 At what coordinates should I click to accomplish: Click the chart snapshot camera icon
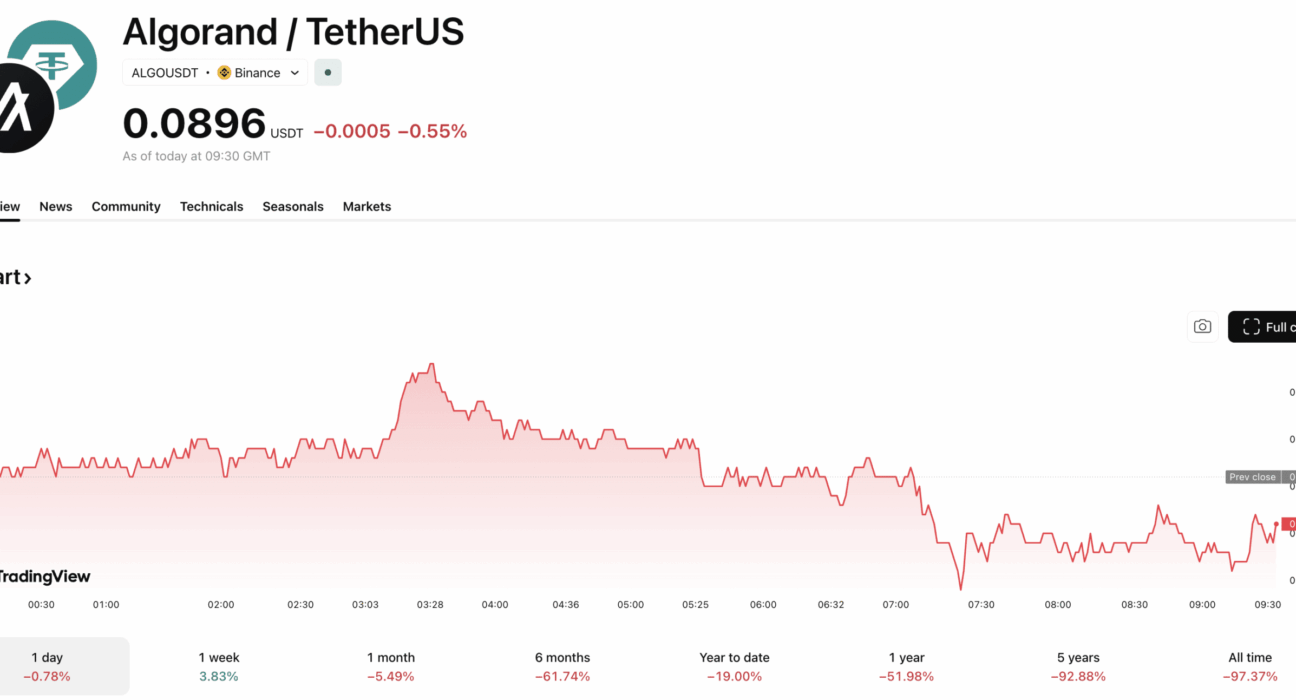coord(1202,327)
